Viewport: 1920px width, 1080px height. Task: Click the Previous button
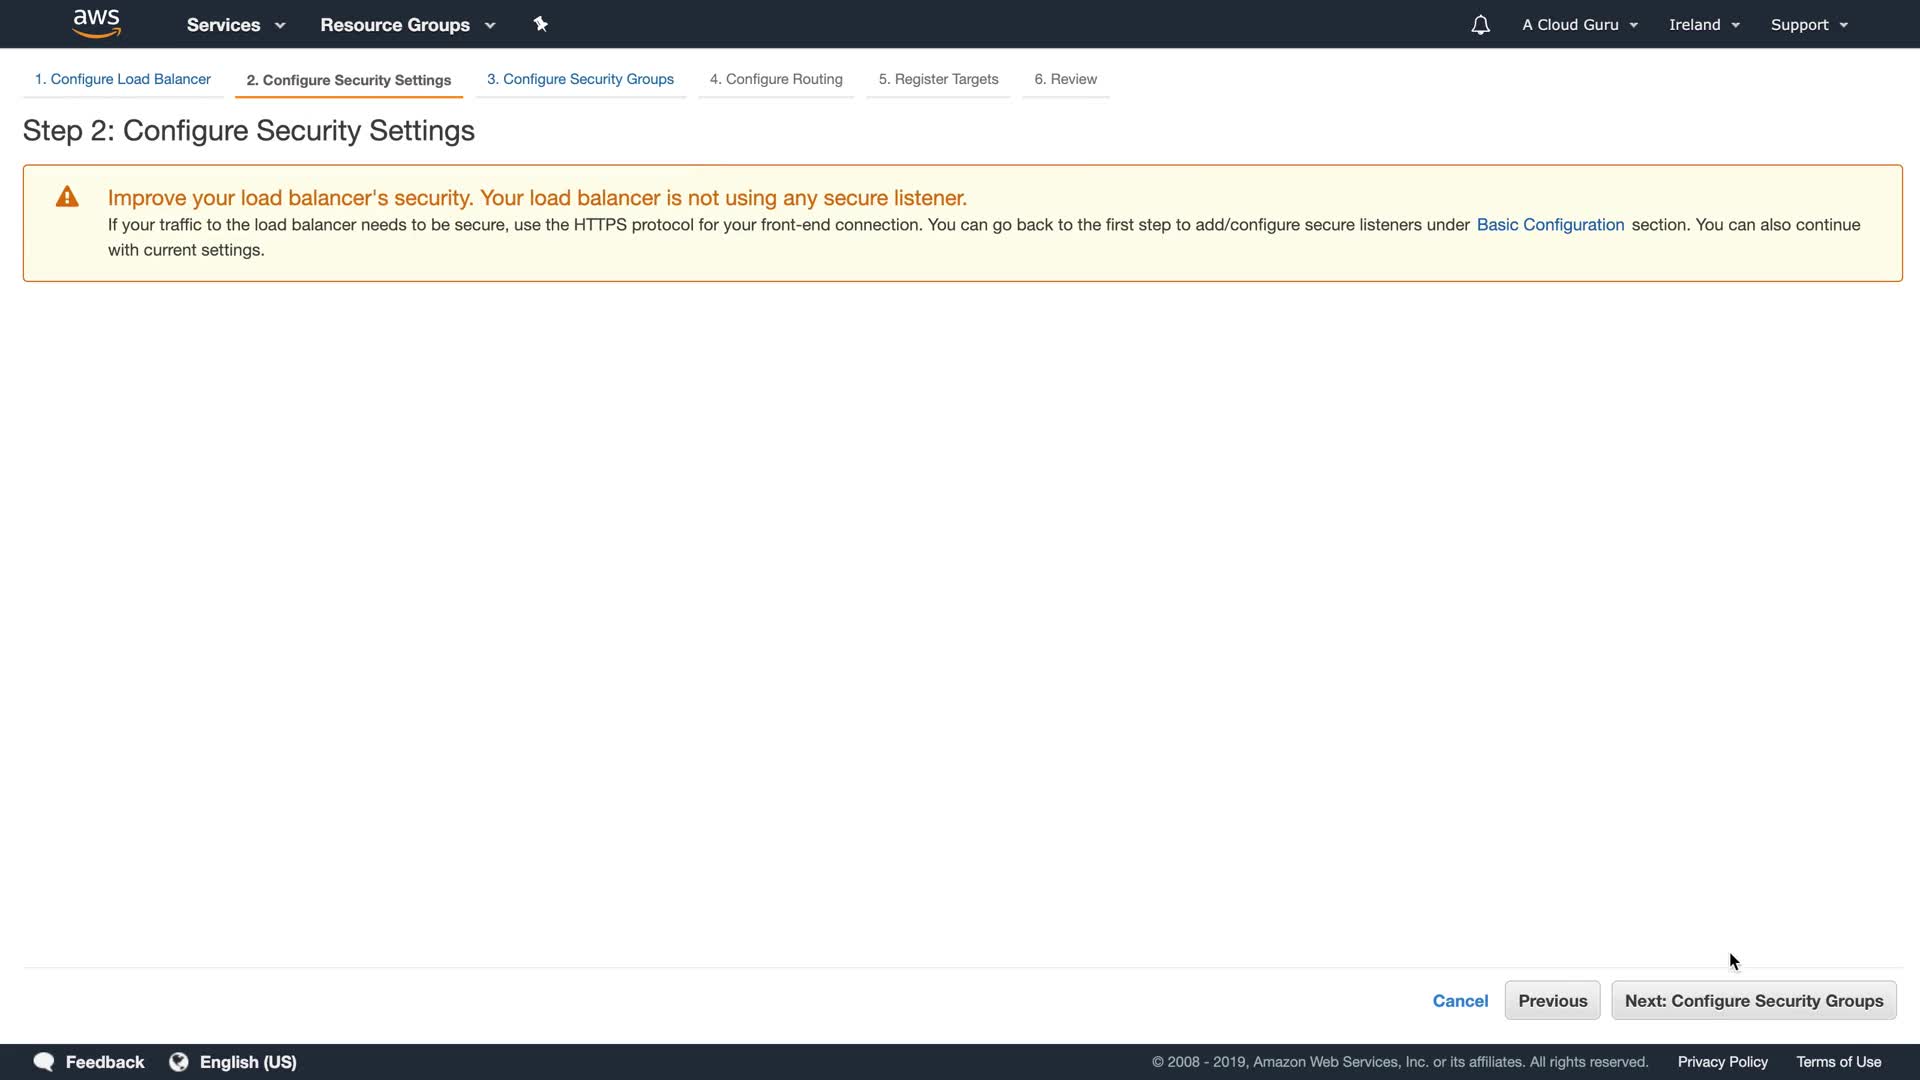click(1552, 1001)
